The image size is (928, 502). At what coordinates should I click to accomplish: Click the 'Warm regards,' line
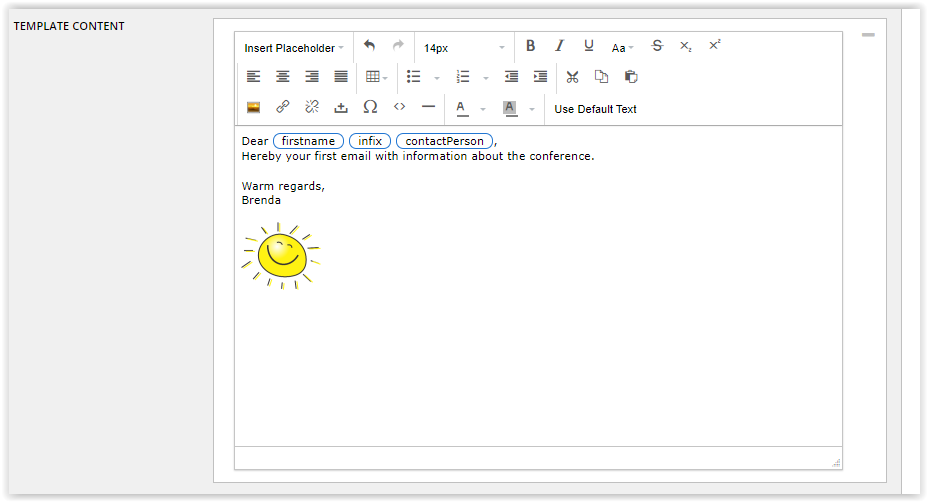pos(283,186)
